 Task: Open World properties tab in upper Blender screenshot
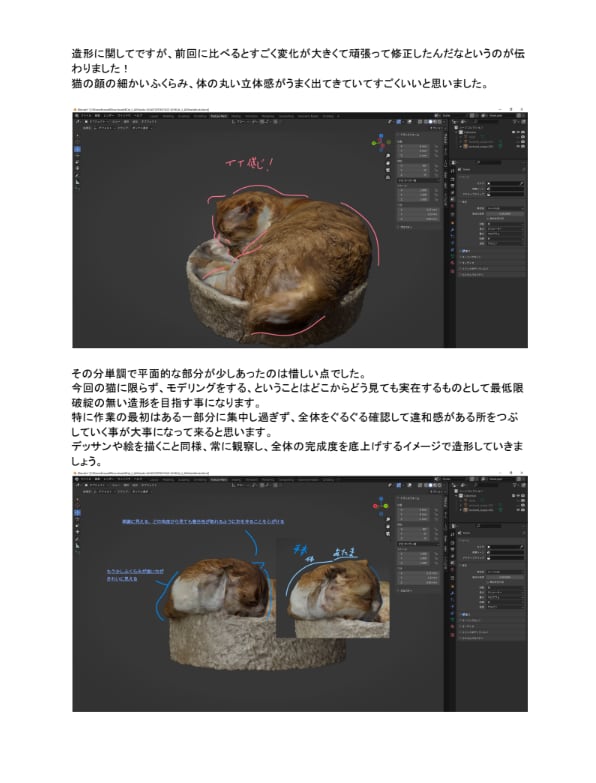pos(452,205)
